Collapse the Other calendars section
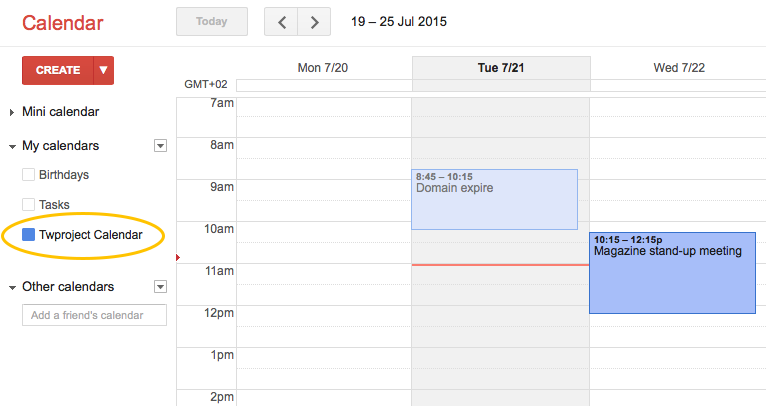 pyautogui.click(x=12, y=287)
